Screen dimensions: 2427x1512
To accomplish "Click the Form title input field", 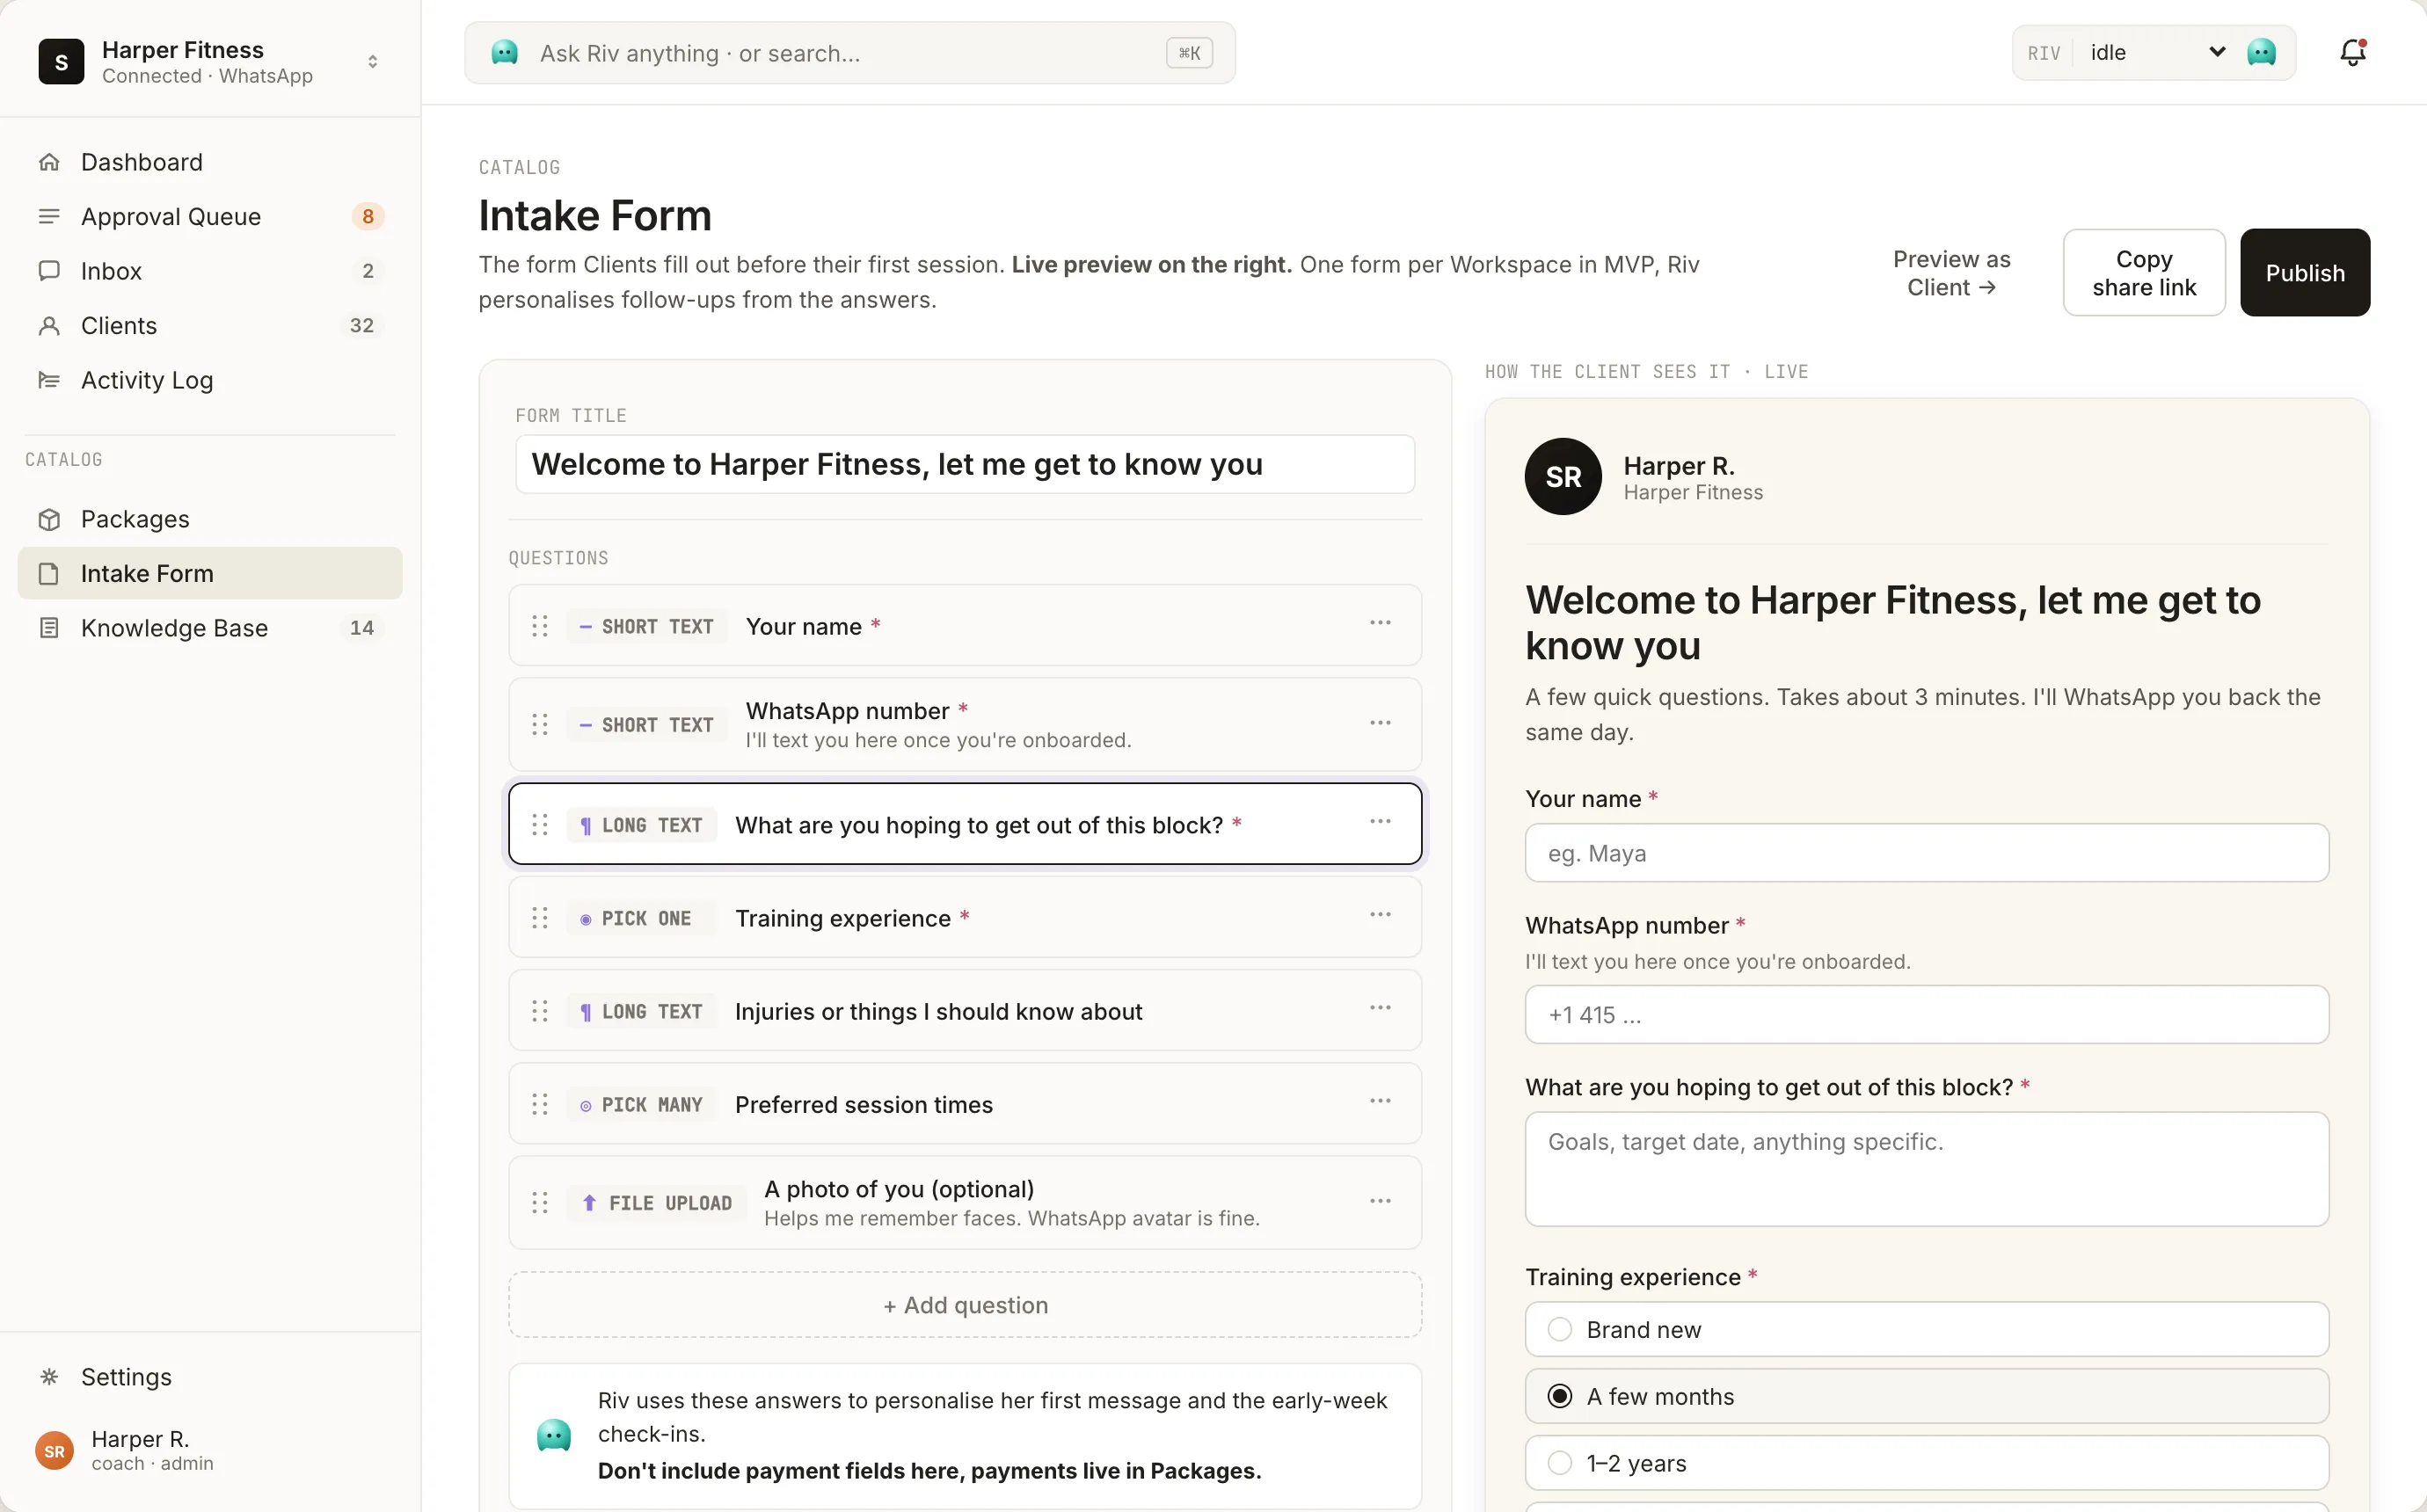I will [x=965, y=464].
